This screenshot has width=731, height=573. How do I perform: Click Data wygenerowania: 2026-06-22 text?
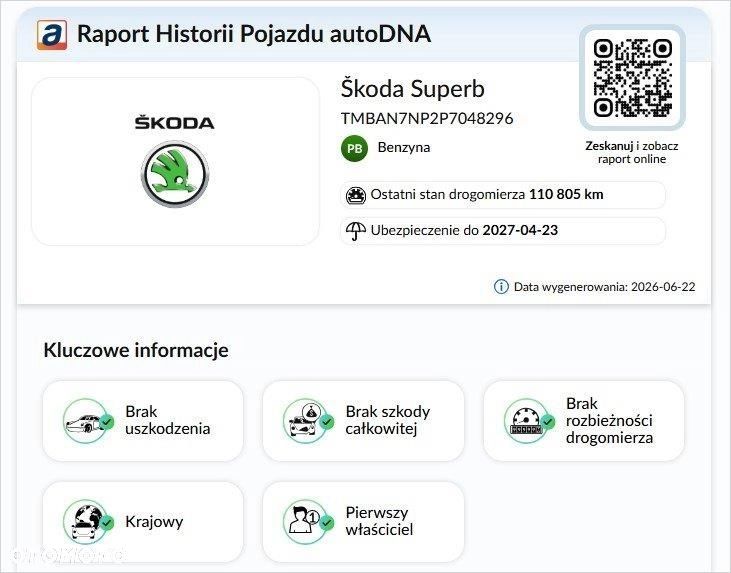pos(604,287)
